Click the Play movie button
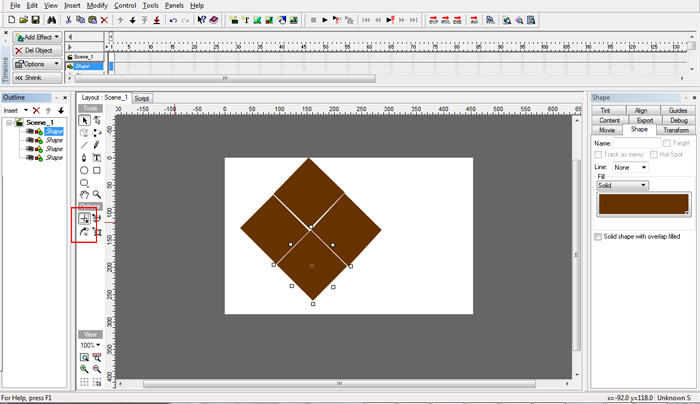700x404 pixels. pos(325,20)
